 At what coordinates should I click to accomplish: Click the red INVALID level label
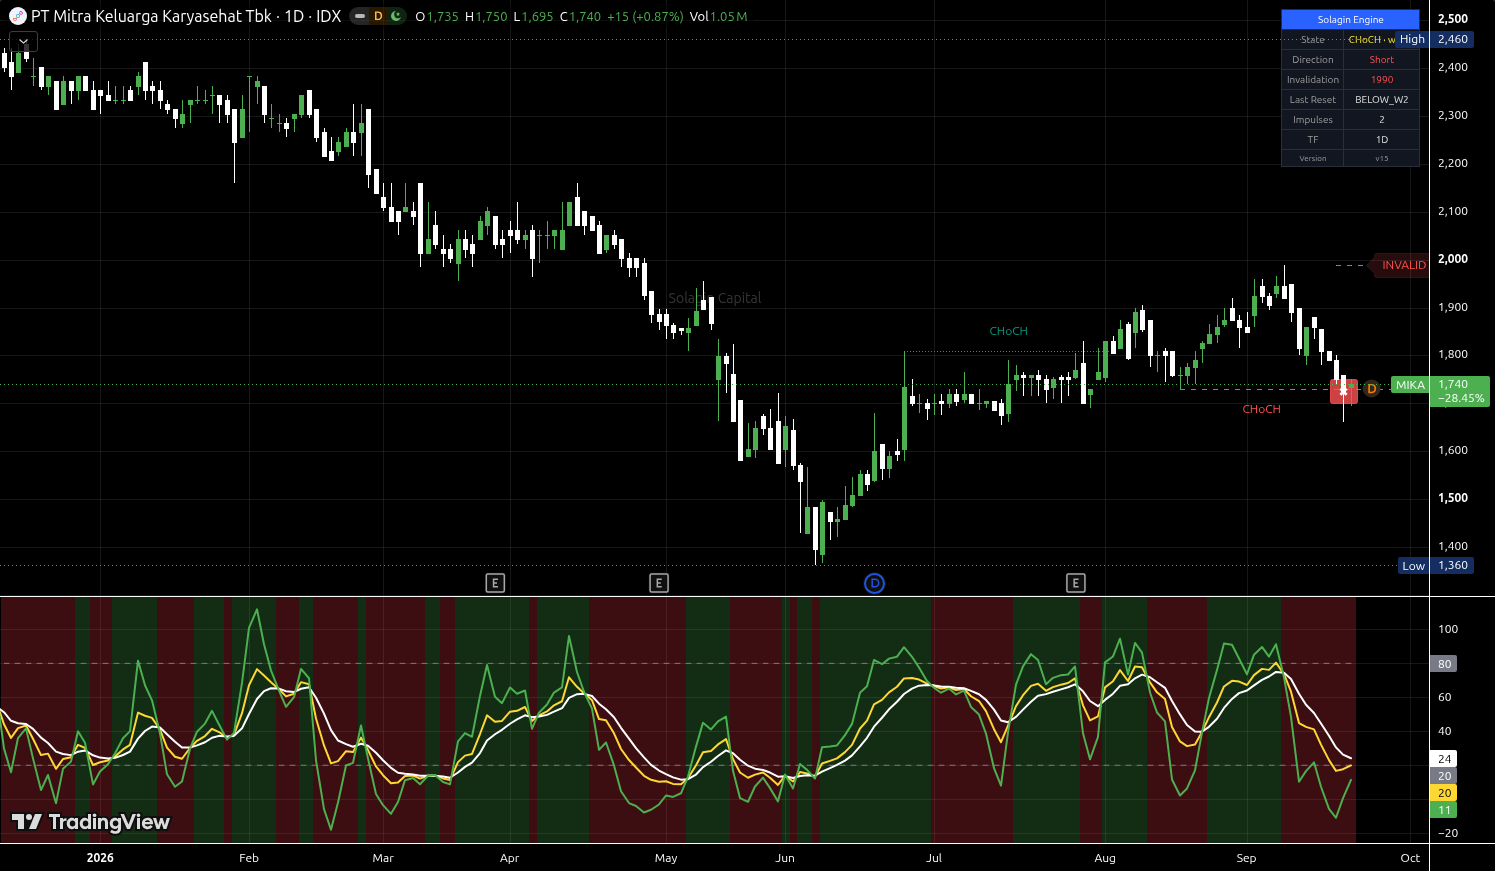(1403, 265)
